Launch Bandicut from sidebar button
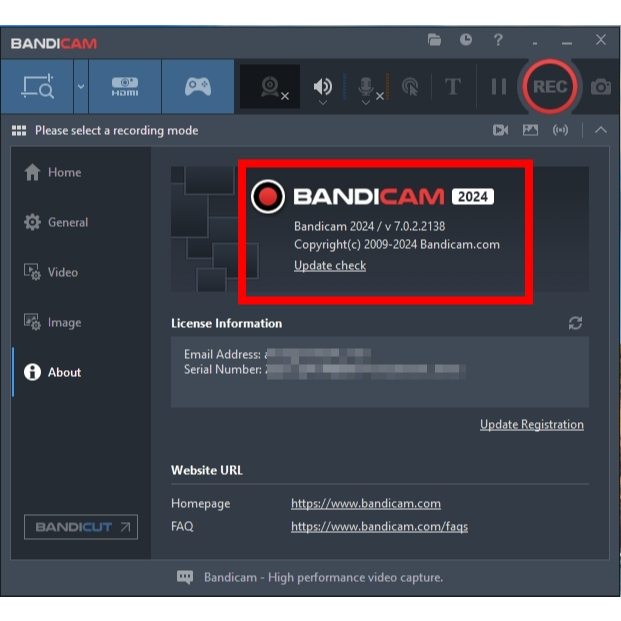The height and width of the screenshot is (621, 621). tap(81, 527)
